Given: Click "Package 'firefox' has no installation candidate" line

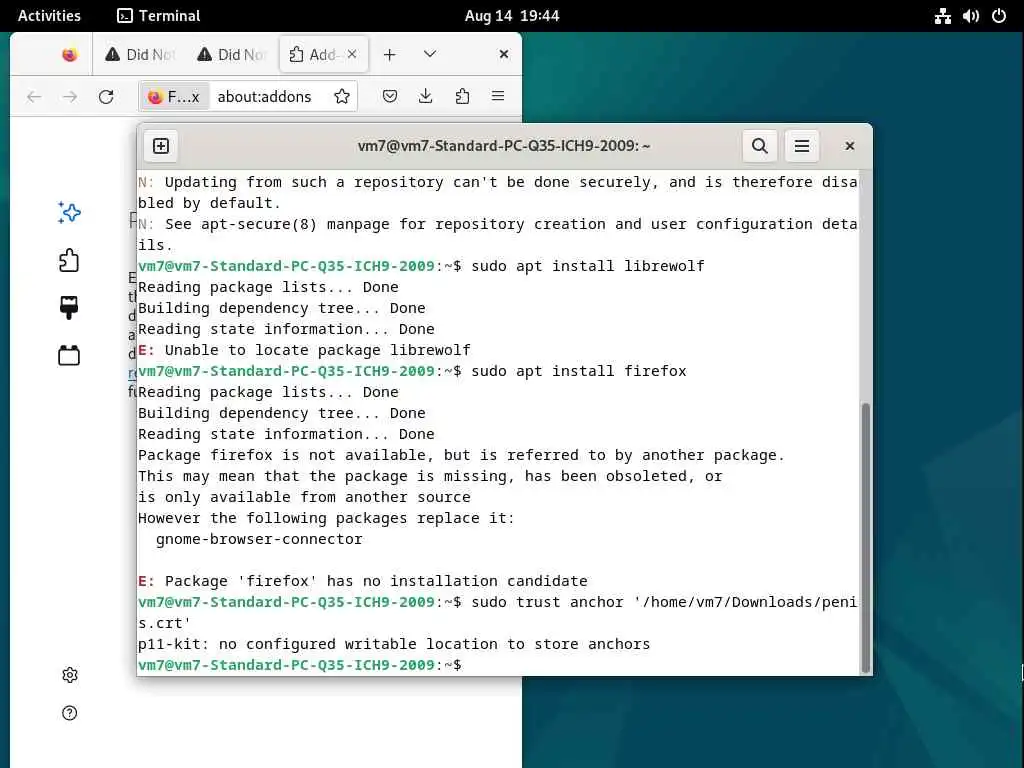Looking at the screenshot, I should 362,581.
